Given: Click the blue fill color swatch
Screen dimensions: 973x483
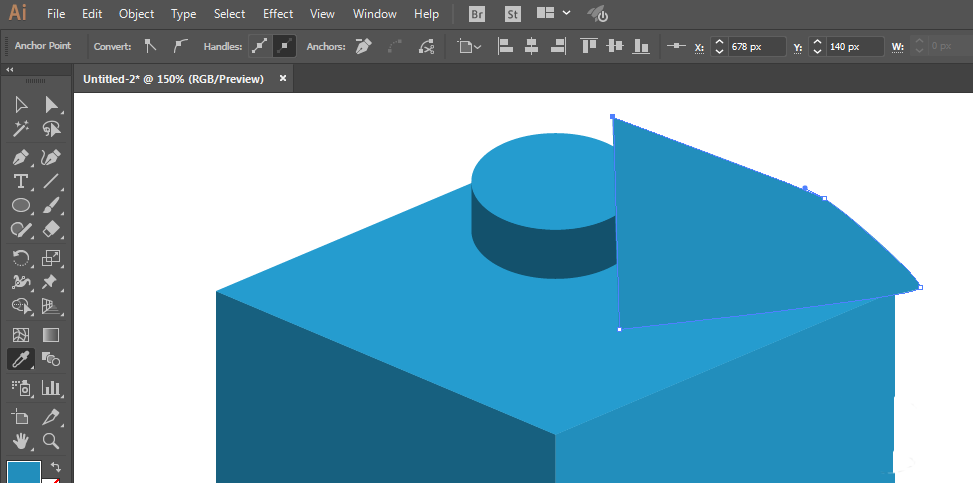Looking at the screenshot, I should [x=24, y=472].
